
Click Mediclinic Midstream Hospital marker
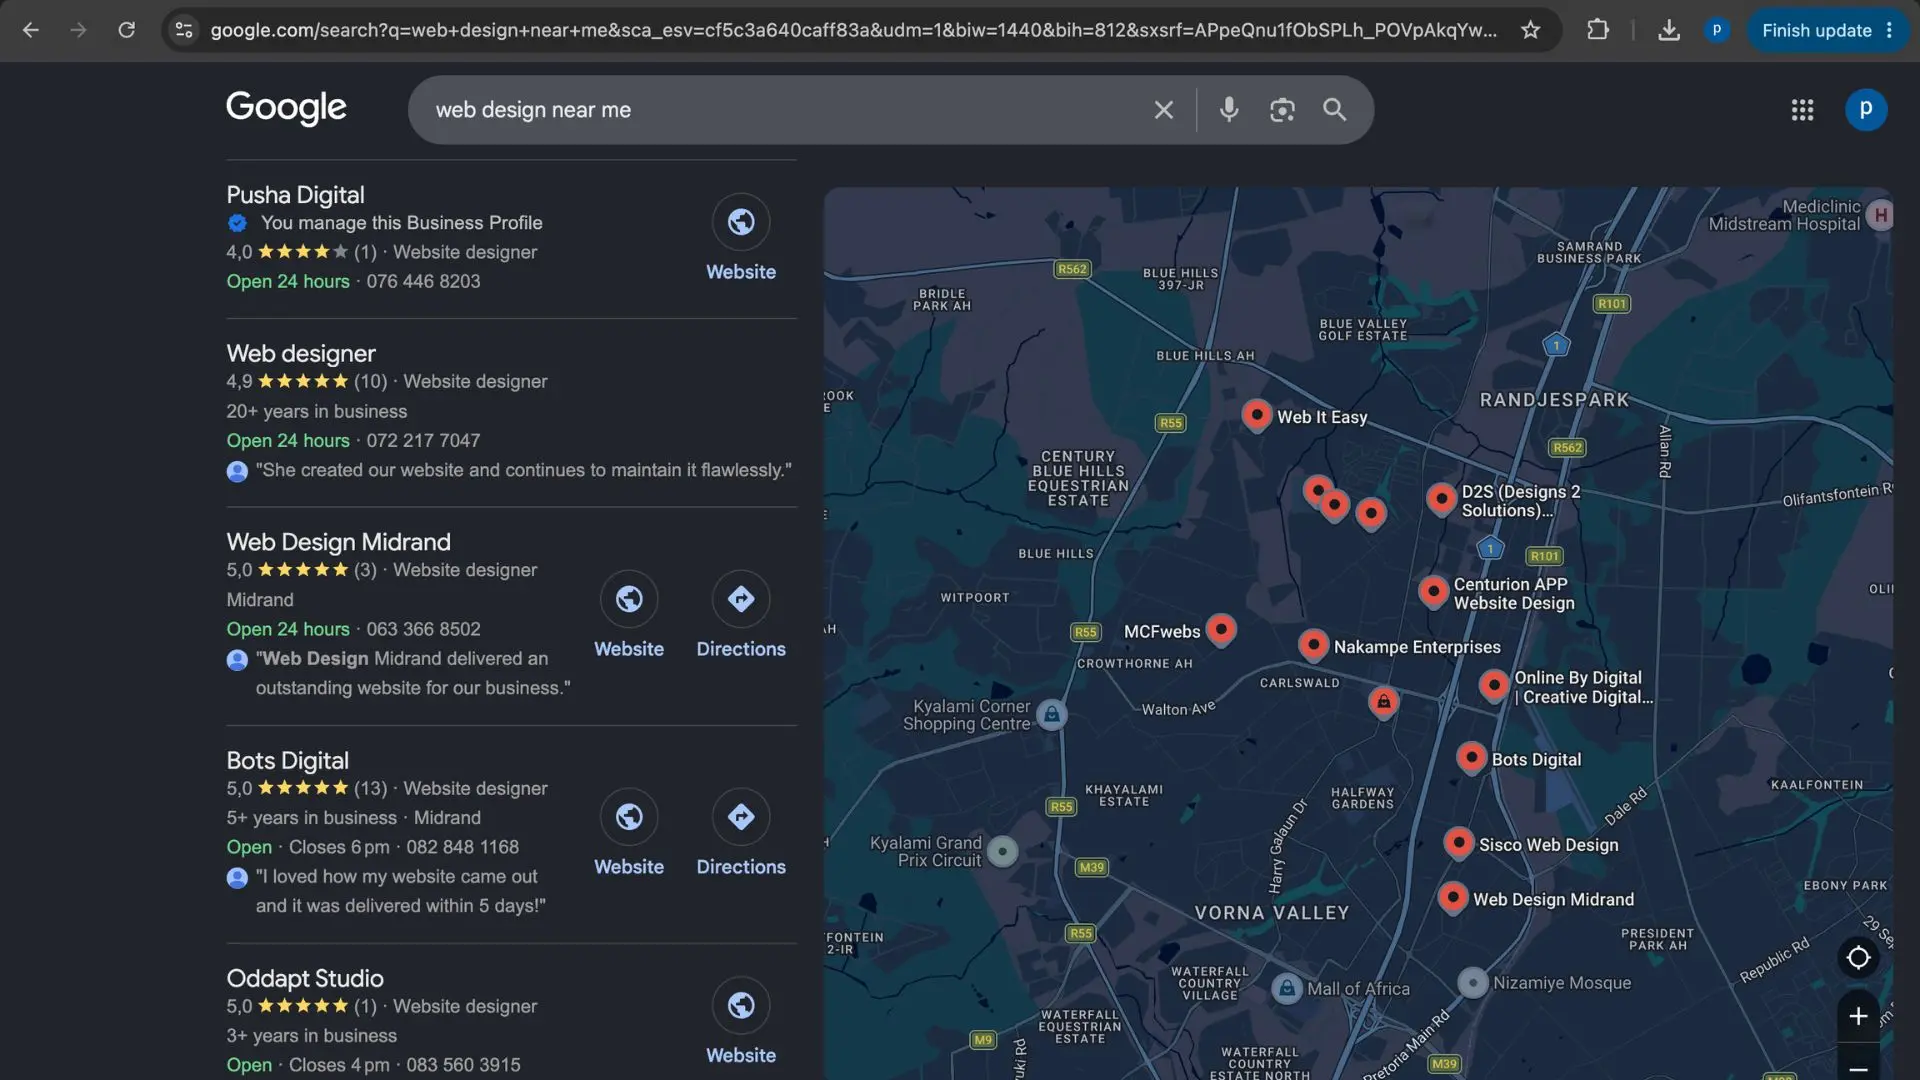point(1880,215)
